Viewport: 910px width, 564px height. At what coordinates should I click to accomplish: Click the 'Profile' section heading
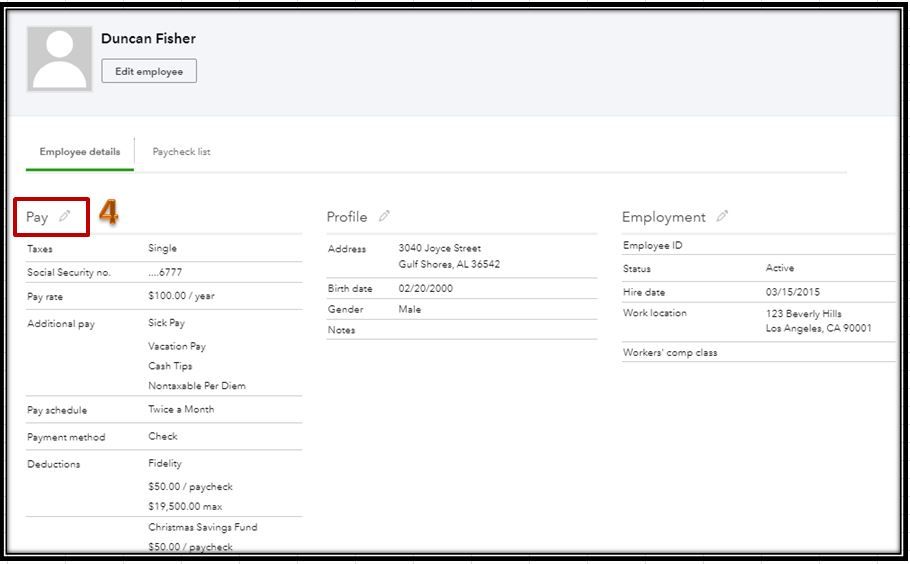coord(347,217)
